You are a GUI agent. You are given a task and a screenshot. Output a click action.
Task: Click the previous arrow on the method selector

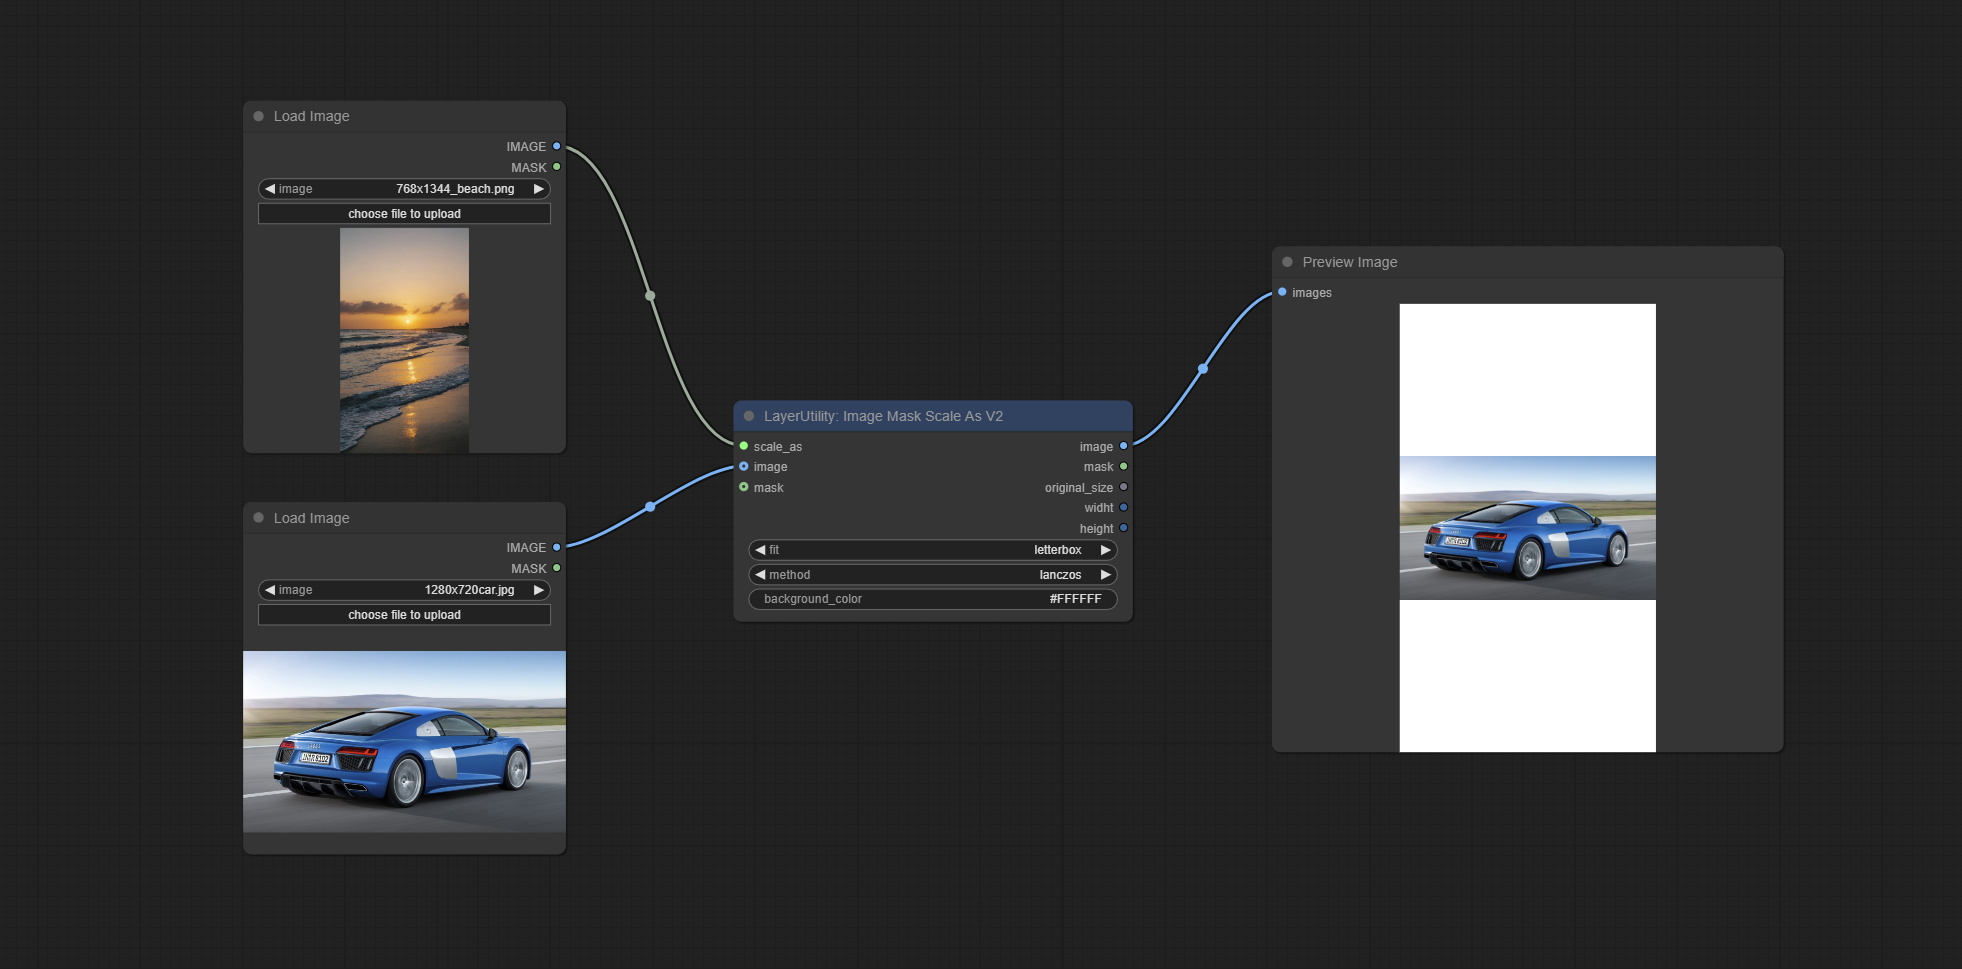pos(760,575)
